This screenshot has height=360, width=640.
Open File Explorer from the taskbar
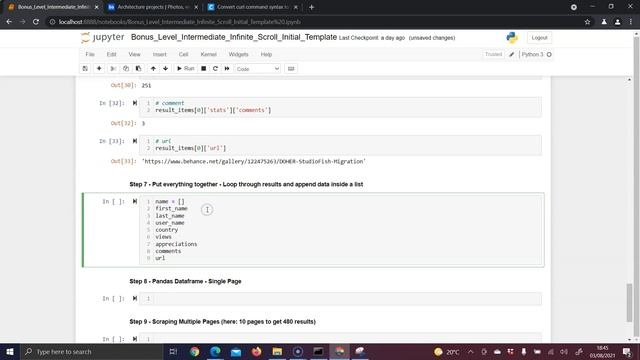277,351
